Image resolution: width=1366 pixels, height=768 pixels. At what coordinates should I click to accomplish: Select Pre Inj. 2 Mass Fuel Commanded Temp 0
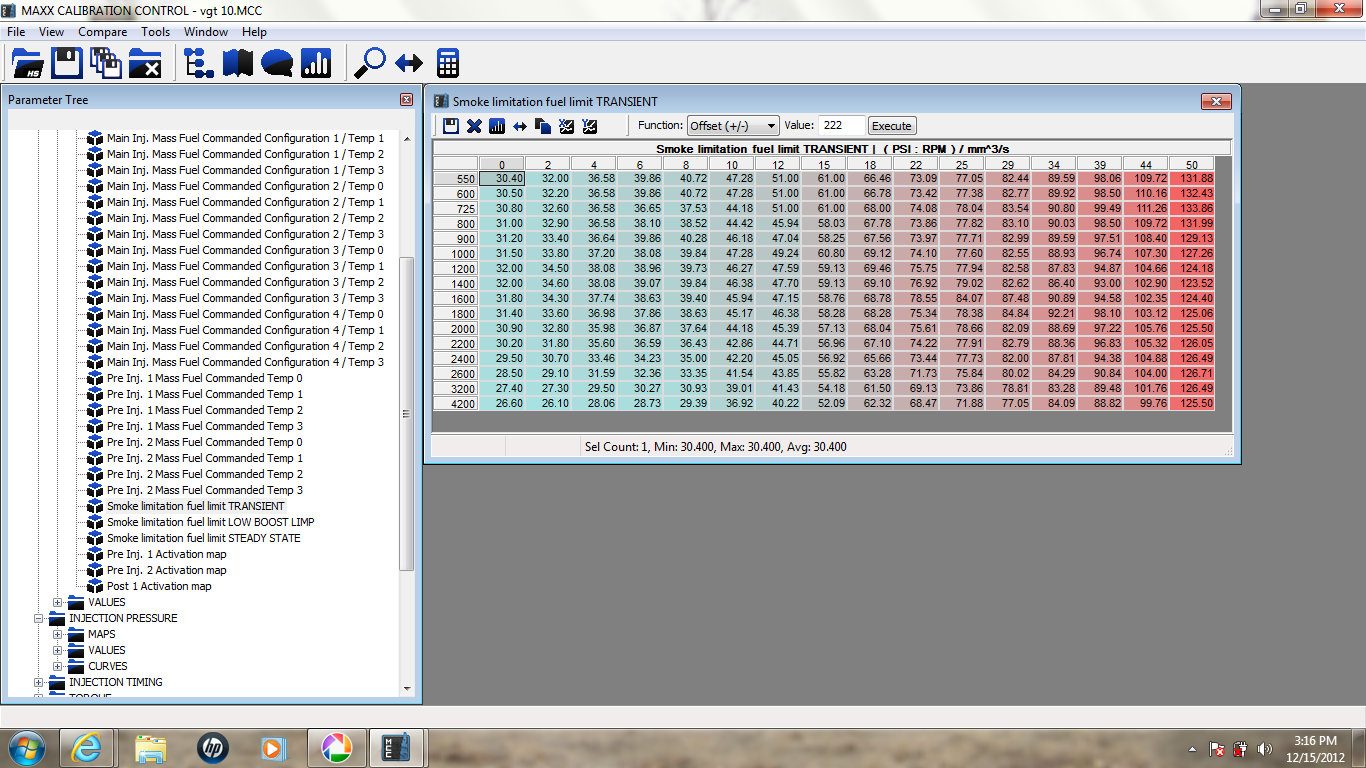tap(204, 442)
